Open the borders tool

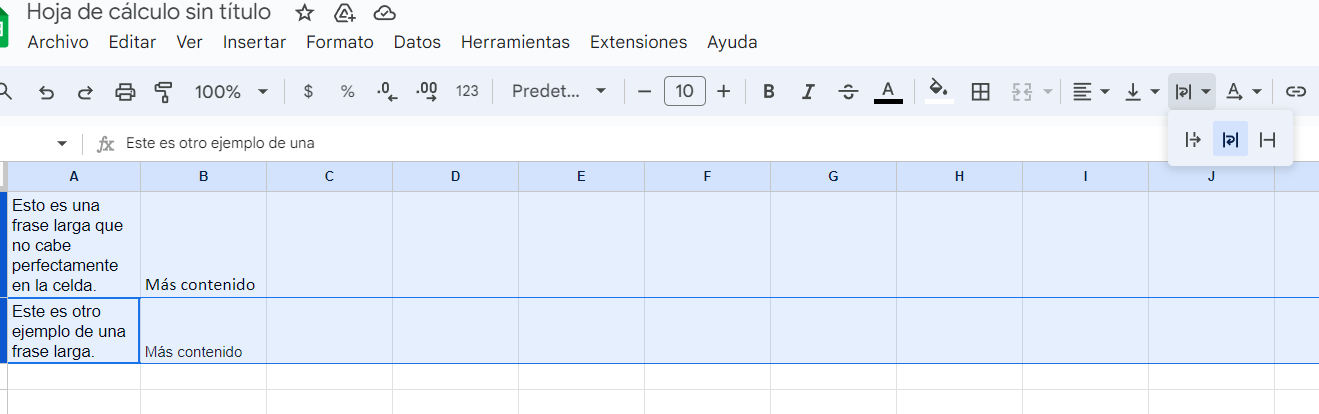[980, 92]
